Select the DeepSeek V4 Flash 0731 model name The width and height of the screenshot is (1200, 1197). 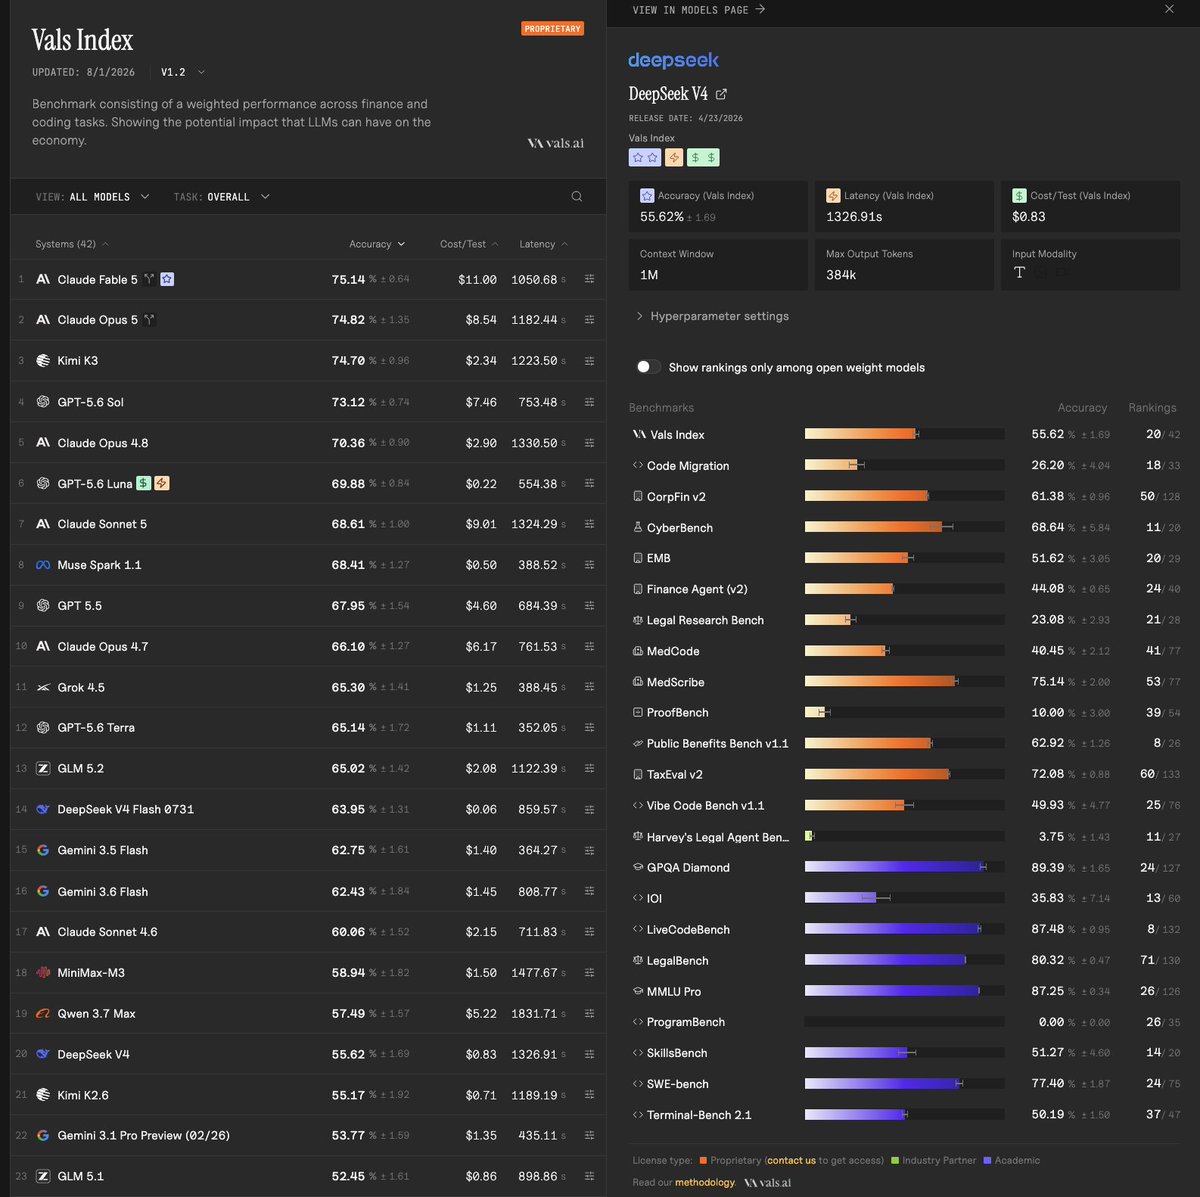click(x=126, y=809)
